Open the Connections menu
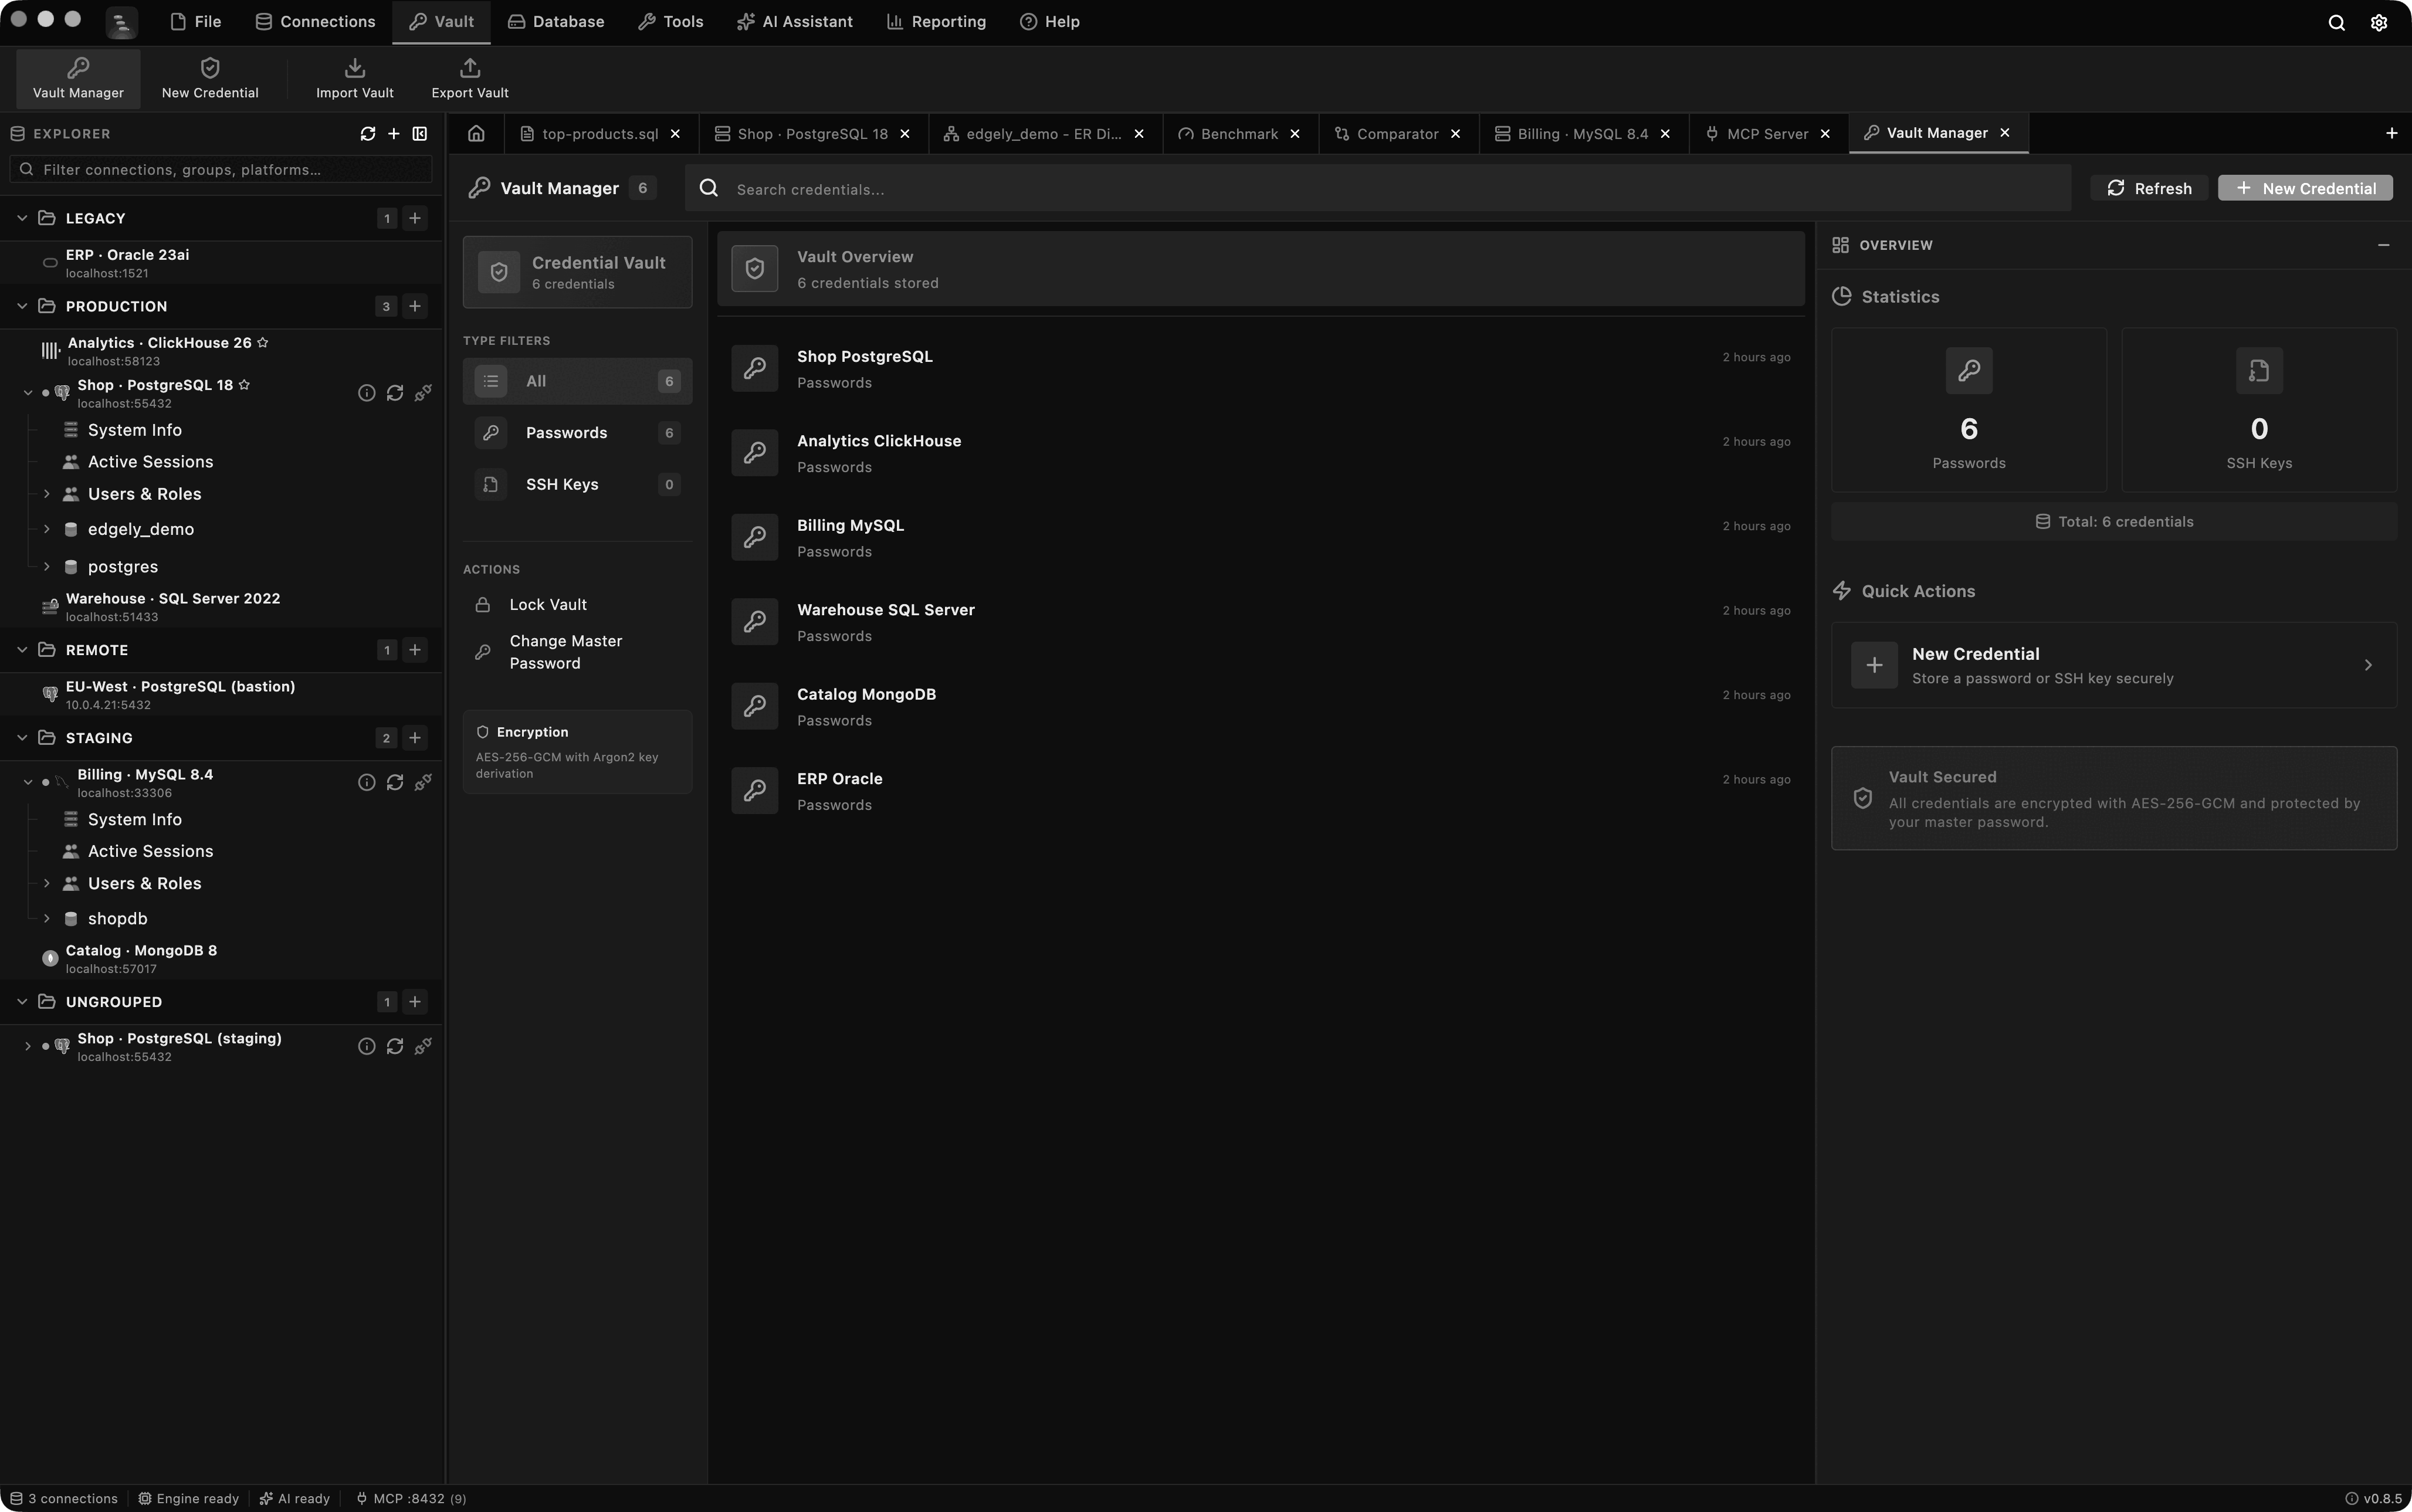The height and width of the screenshot is (1512, 2412). point(315,22)
